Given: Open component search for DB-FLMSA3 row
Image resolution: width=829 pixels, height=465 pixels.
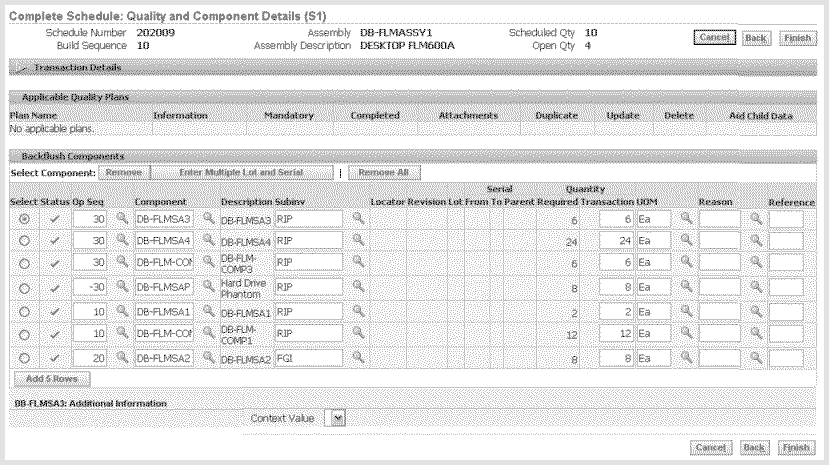Looking at the screenshot, I should (x=209, y=218).
